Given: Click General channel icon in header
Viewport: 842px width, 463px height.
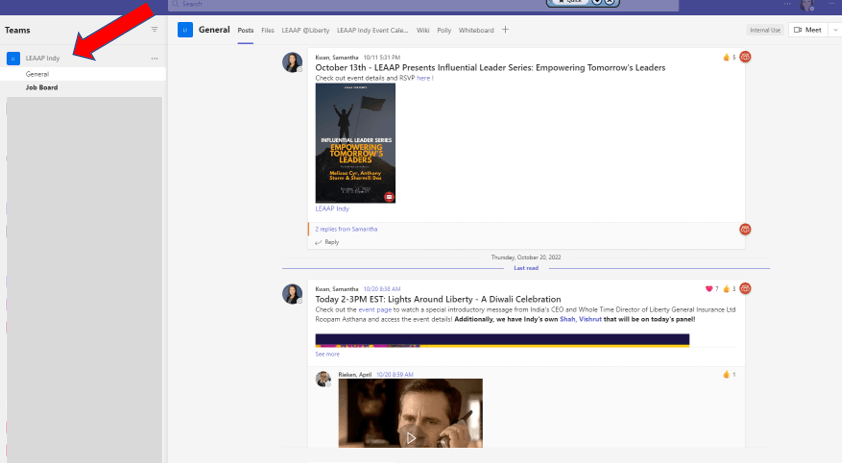Looking at the screenshot, I should 185,30.
